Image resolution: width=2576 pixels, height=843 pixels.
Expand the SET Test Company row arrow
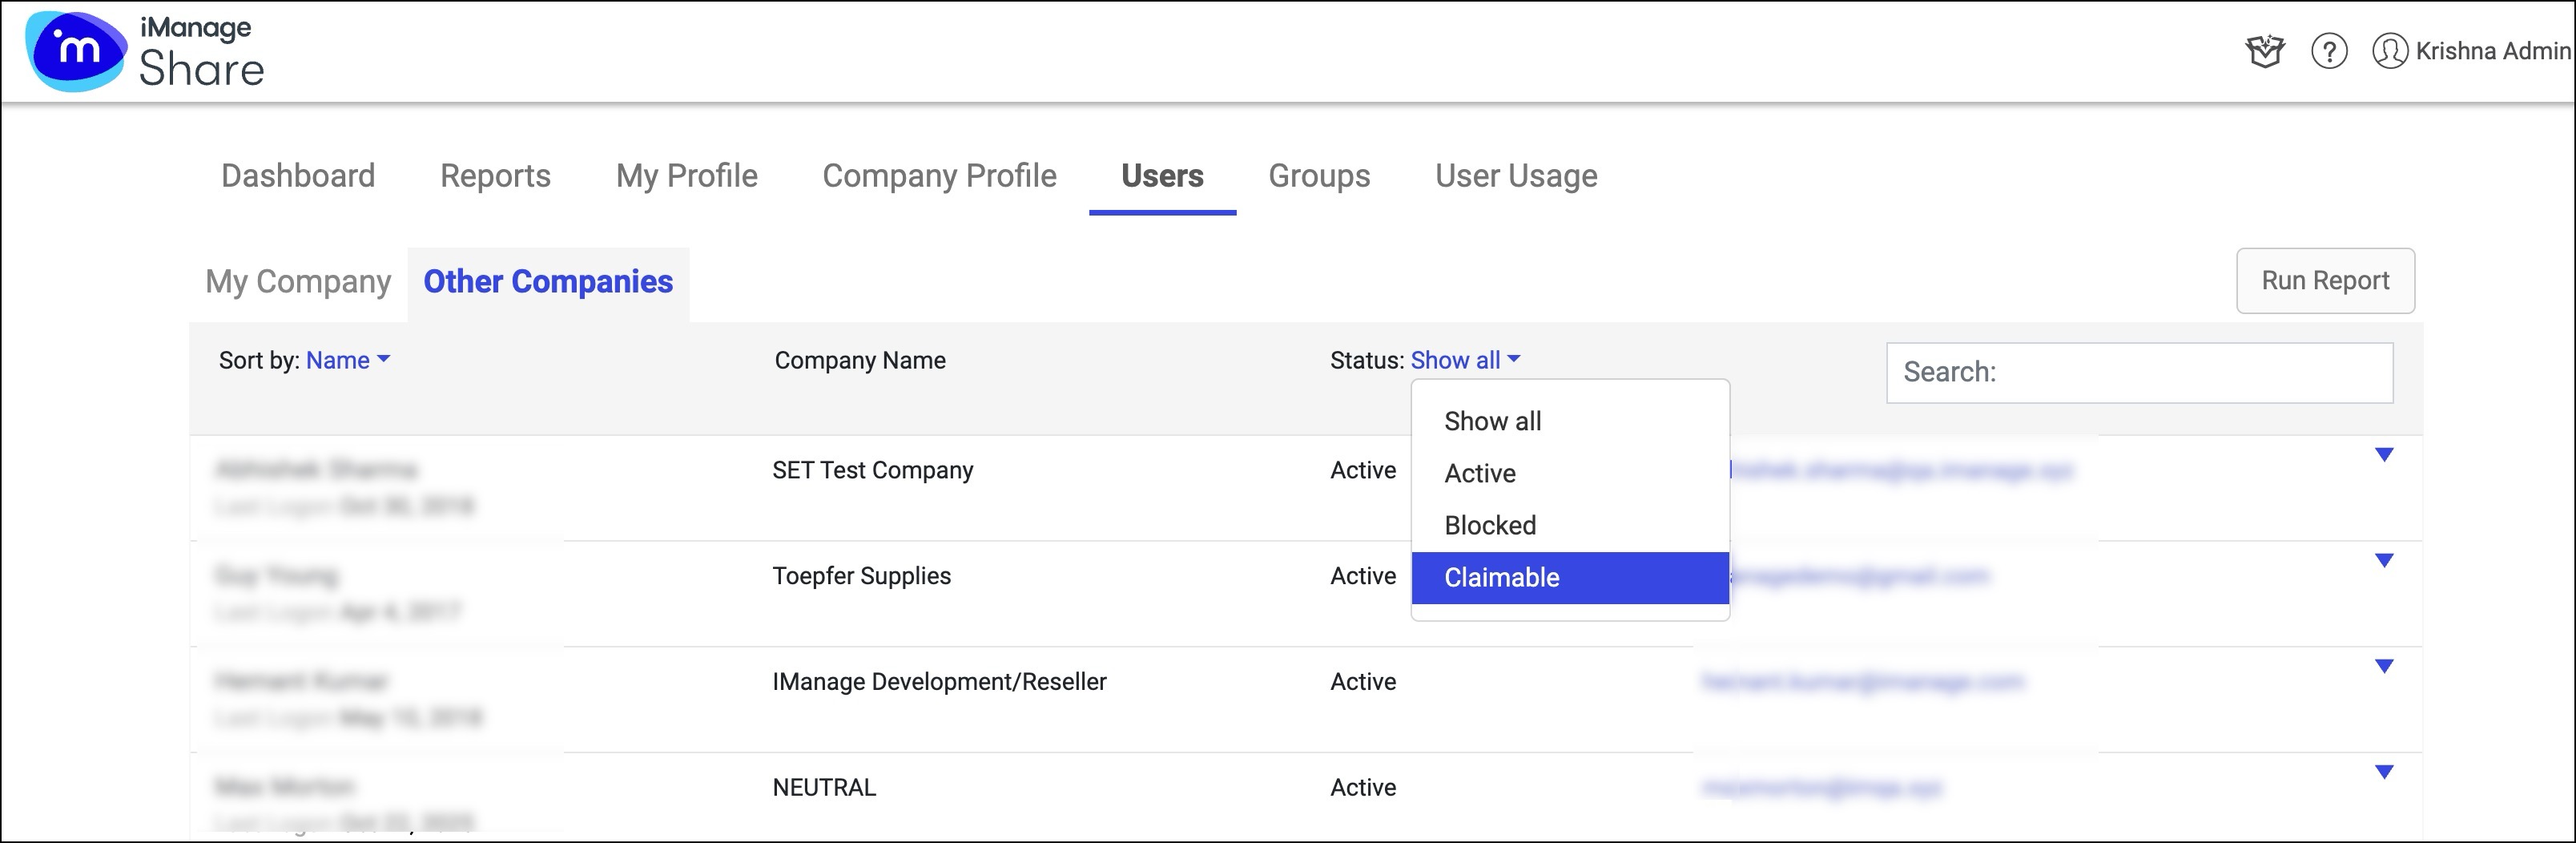[x=2384, y=455]
